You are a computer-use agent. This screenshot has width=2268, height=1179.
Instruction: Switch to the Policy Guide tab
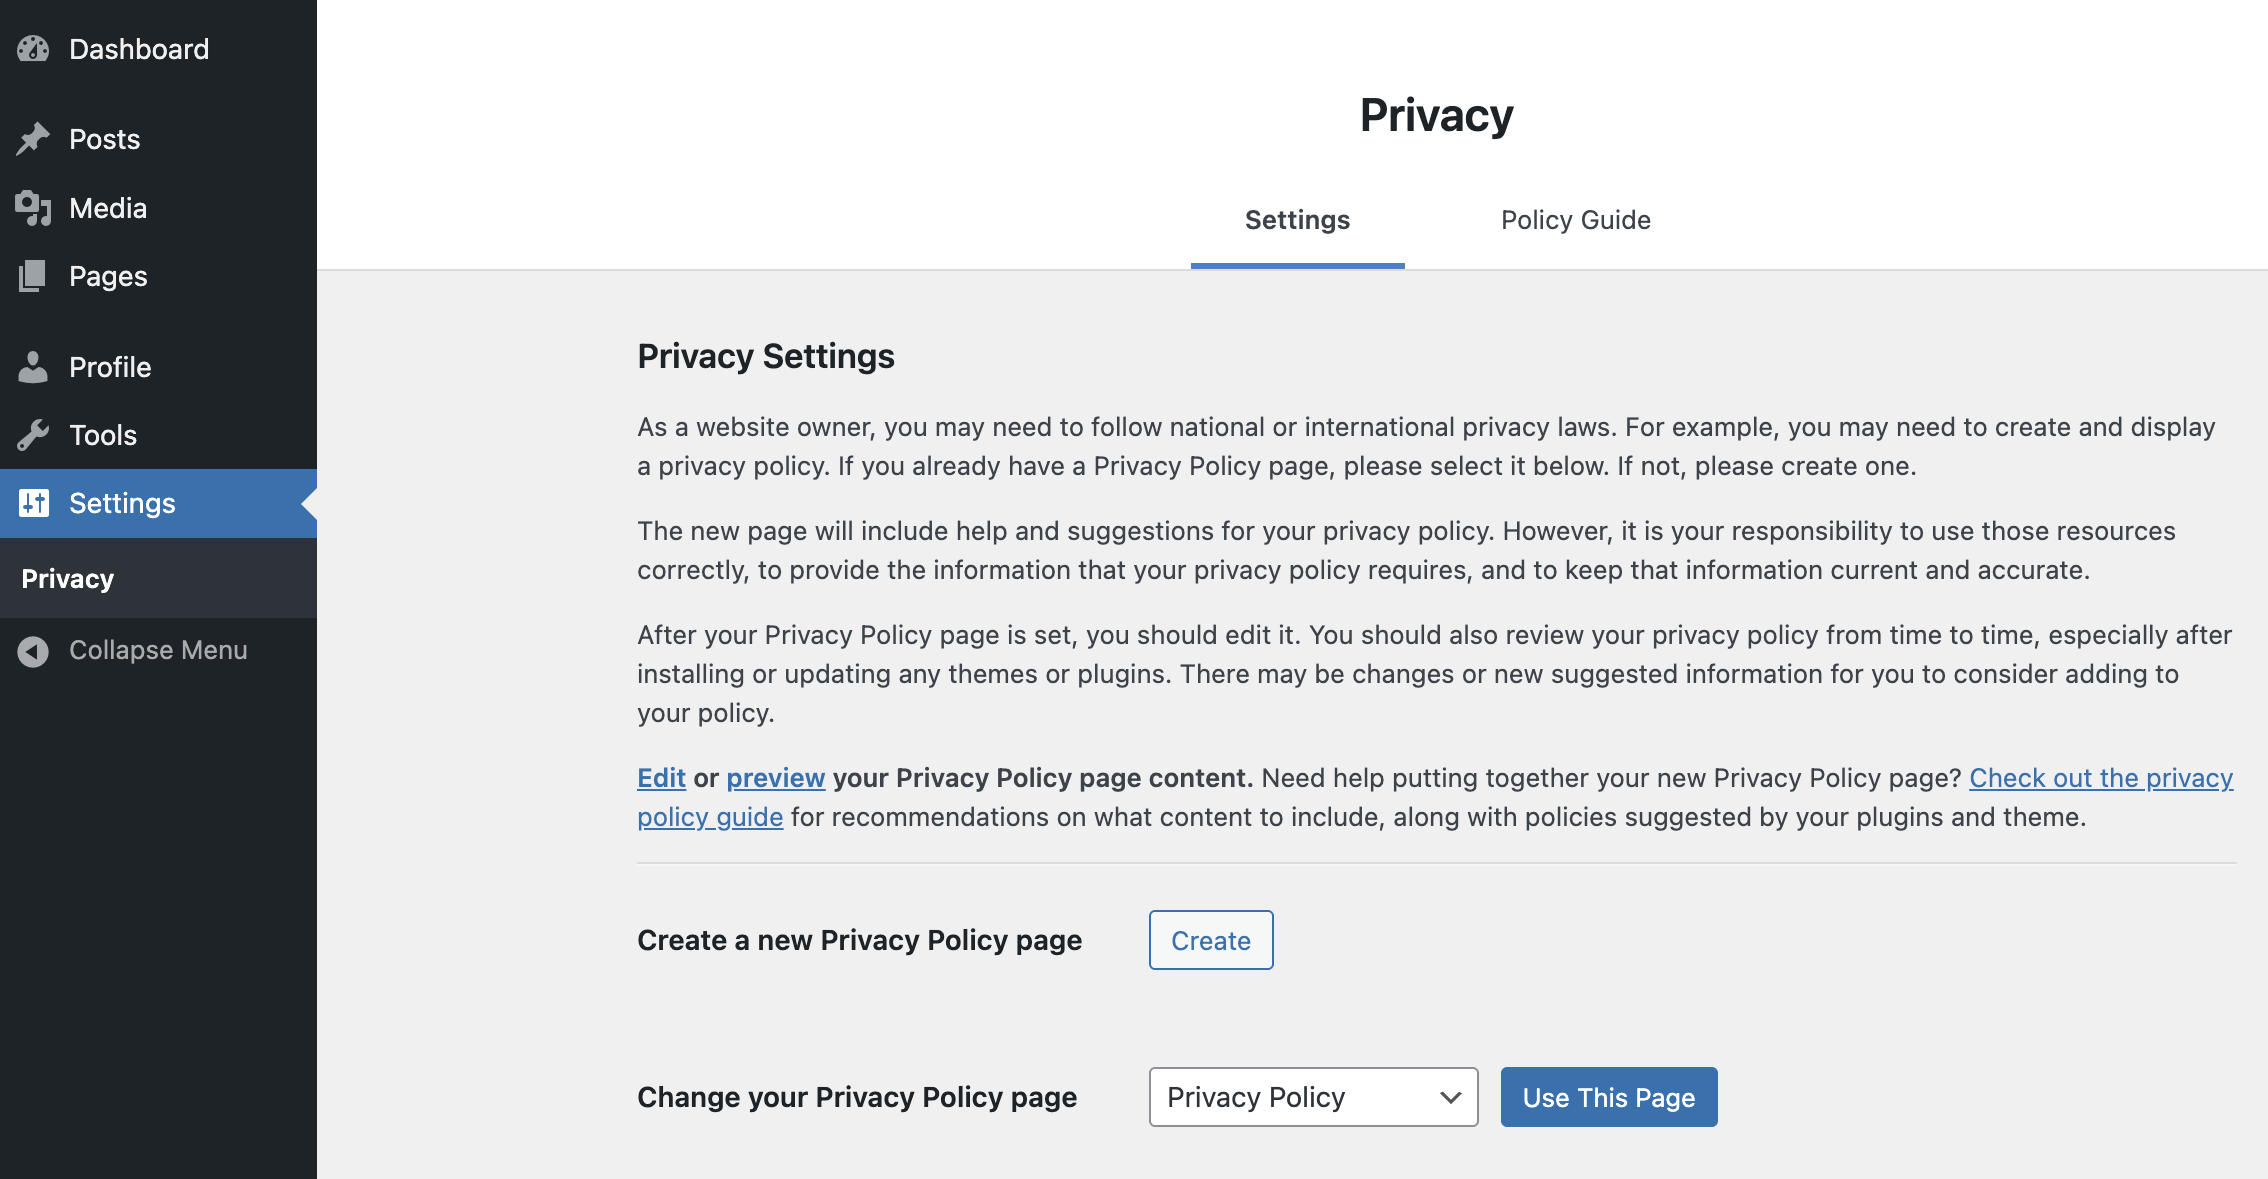1575,219
